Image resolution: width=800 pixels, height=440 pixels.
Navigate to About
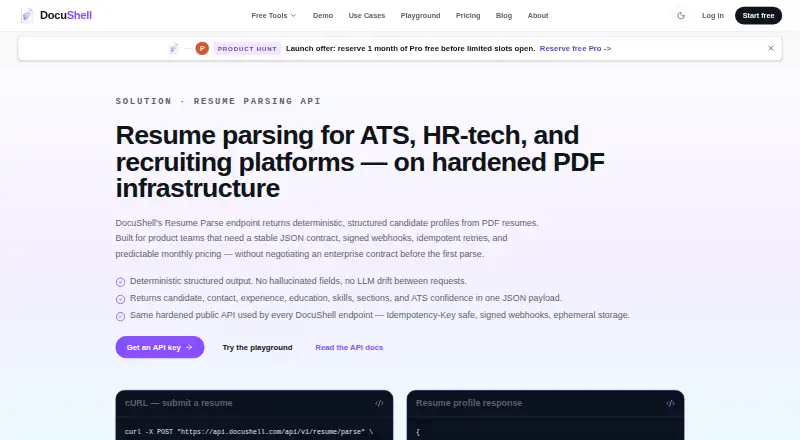[538, 16]
